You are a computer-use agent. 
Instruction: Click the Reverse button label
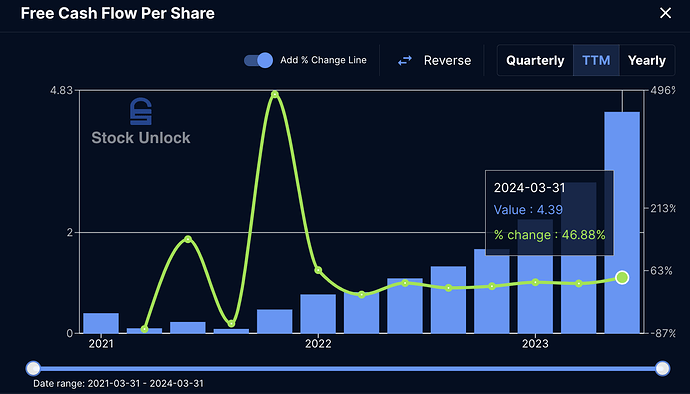click(x=447, y=61)
